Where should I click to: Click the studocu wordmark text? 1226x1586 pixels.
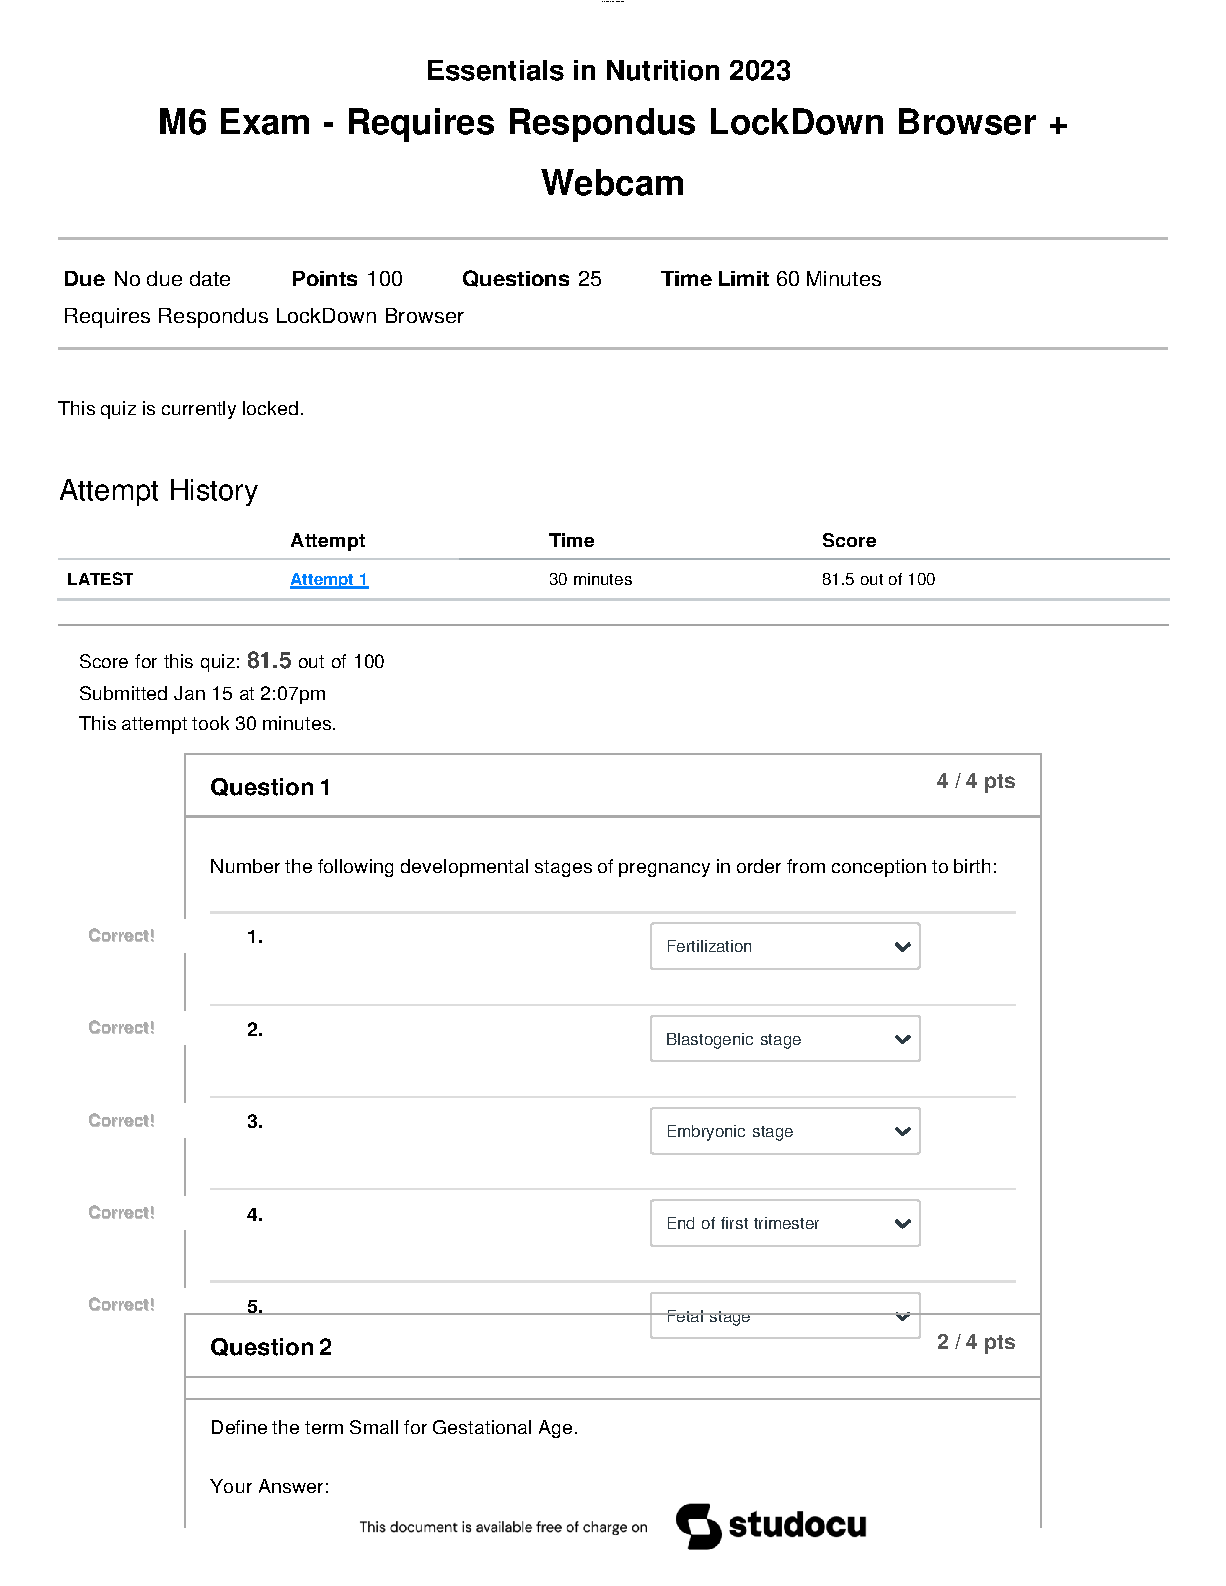pos(797,1525)
